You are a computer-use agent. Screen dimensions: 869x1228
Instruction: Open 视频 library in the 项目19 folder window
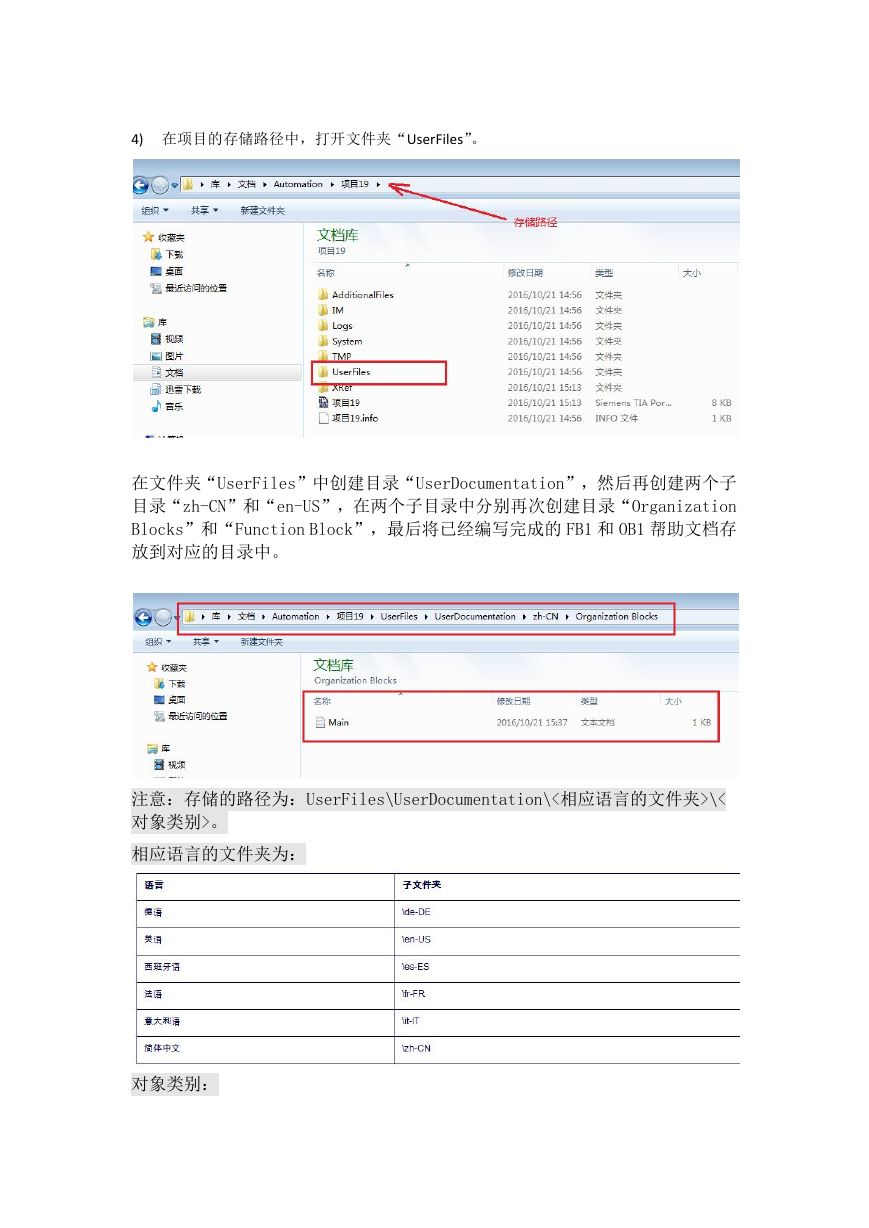(167, 339)
